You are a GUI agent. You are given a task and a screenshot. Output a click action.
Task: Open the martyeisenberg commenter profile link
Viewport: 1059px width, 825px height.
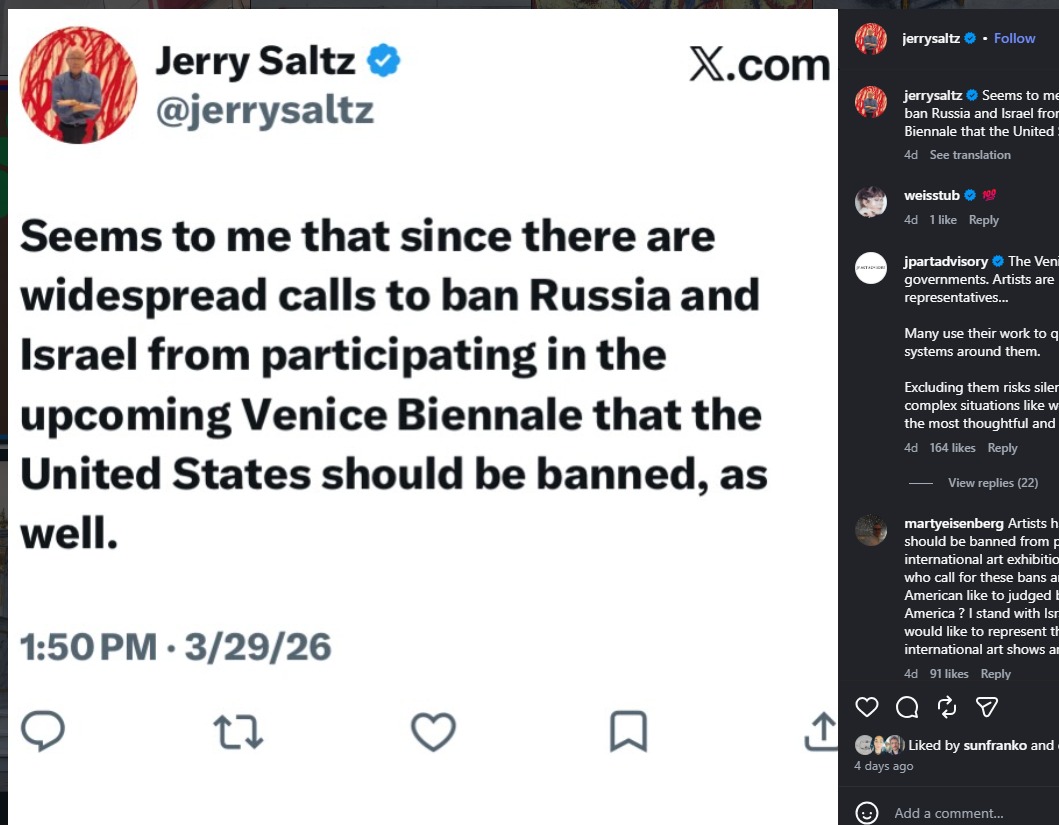pyautogui.click(x=953, y=523)
